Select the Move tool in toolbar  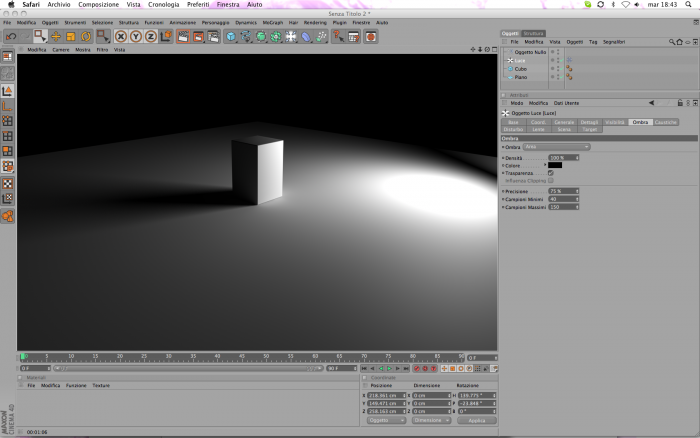[x=56, y=37]
